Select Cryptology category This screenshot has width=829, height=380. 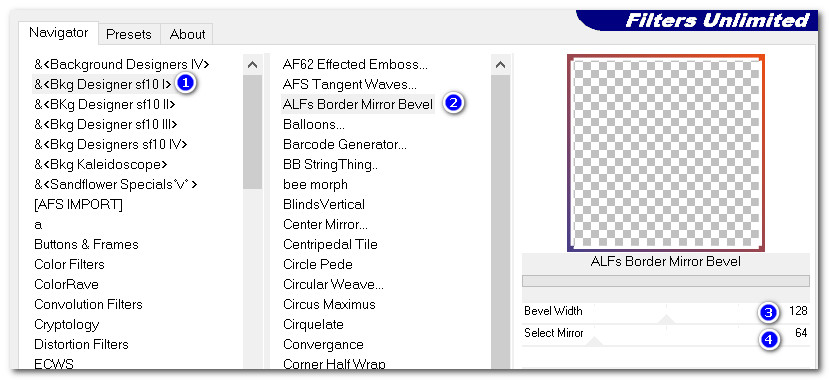pos(67,325)
